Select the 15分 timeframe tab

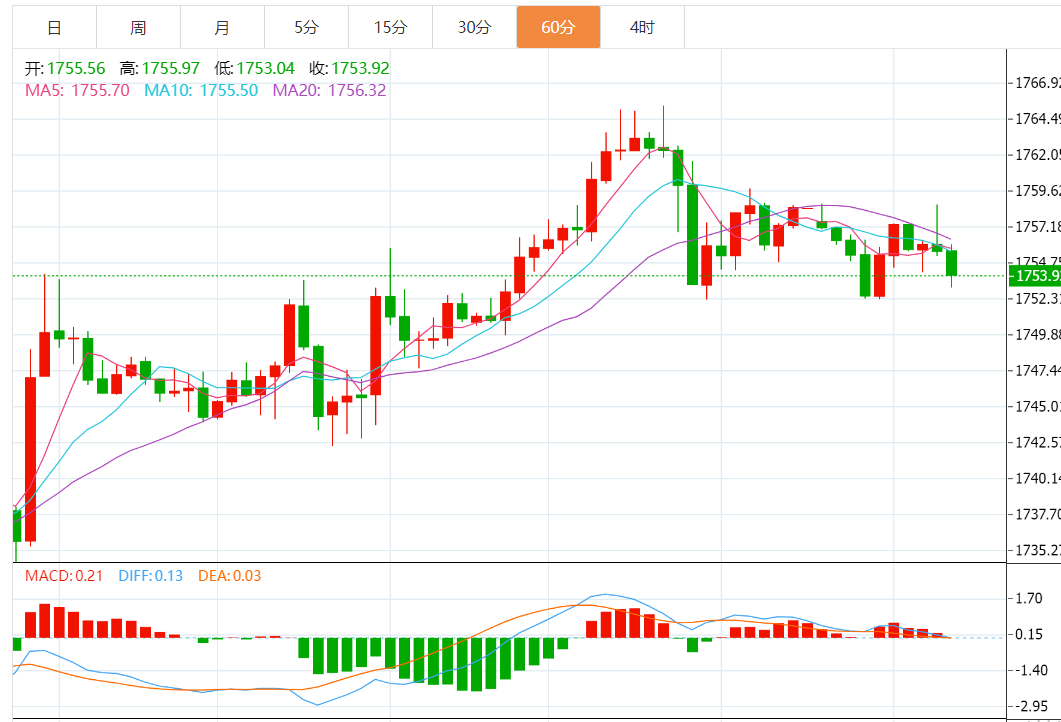click(390, 28)
